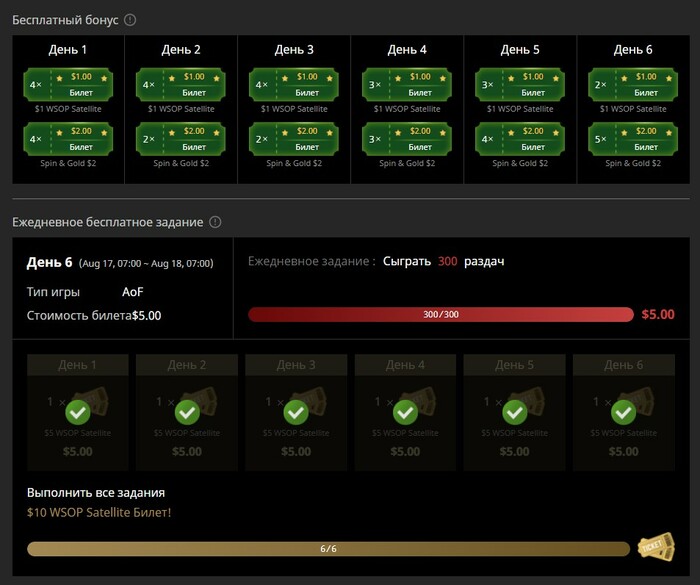Click the День 6 header in bonus row
The width and height of the screenshot is (700, 585).
633,50
